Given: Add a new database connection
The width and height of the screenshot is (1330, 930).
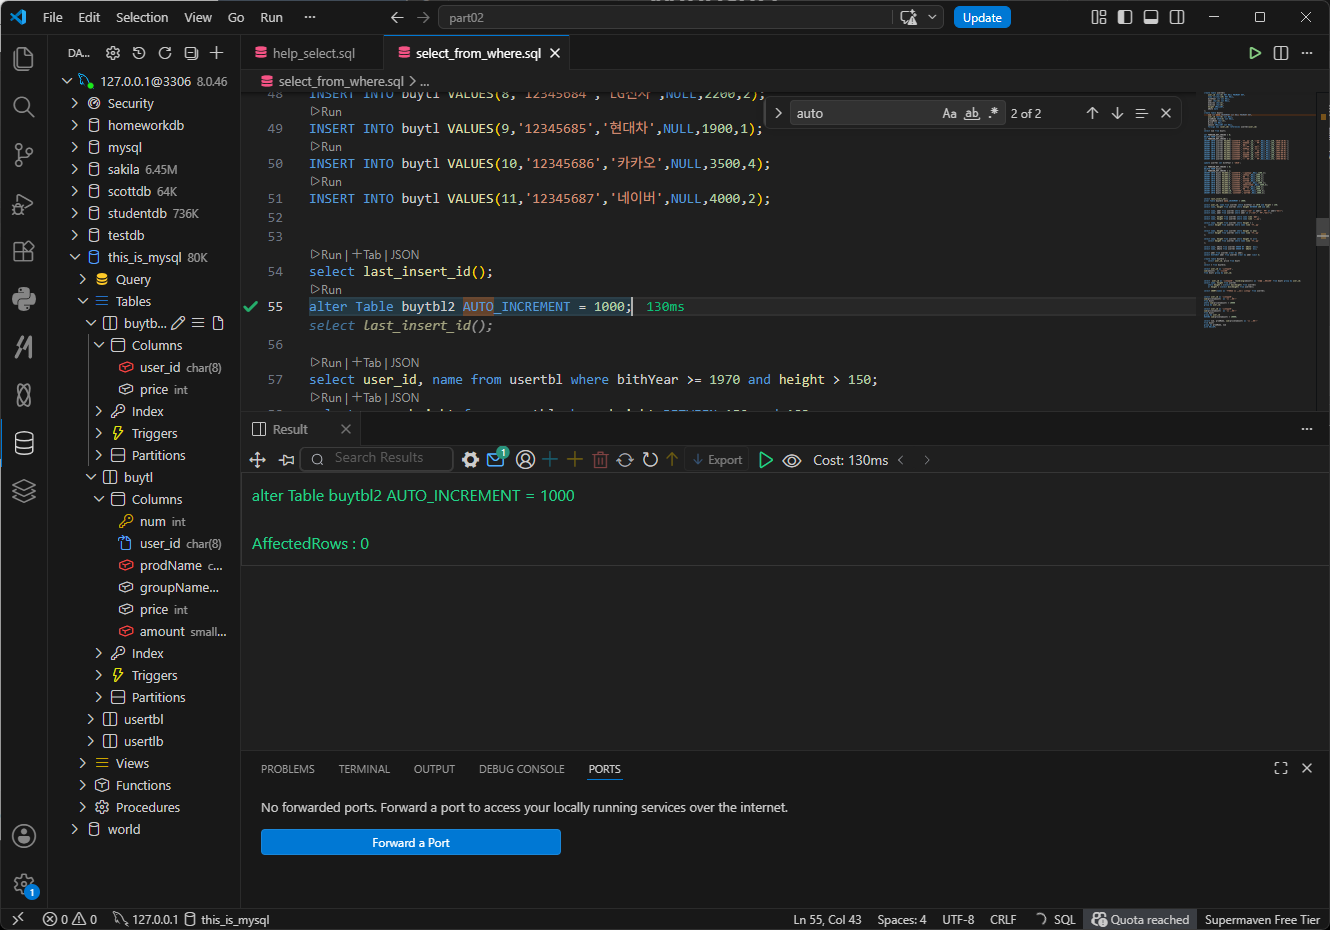Looking at the screenshot, I should click(x=217, y=53).
